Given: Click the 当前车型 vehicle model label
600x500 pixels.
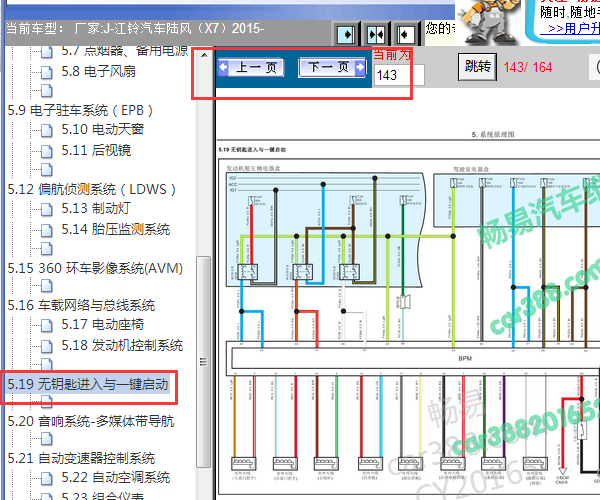Looking at the screenshot, I should [x=35, y=28].
